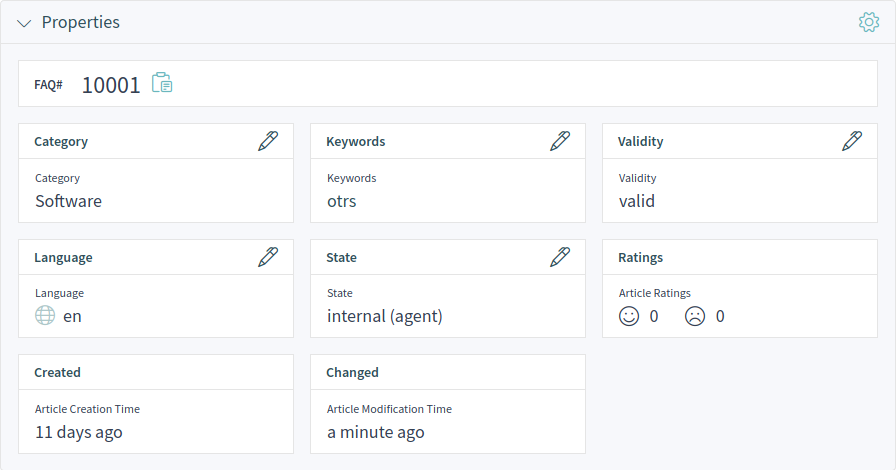
Task: Click the Article Modification Time label
Action: (x=389, y=409)
